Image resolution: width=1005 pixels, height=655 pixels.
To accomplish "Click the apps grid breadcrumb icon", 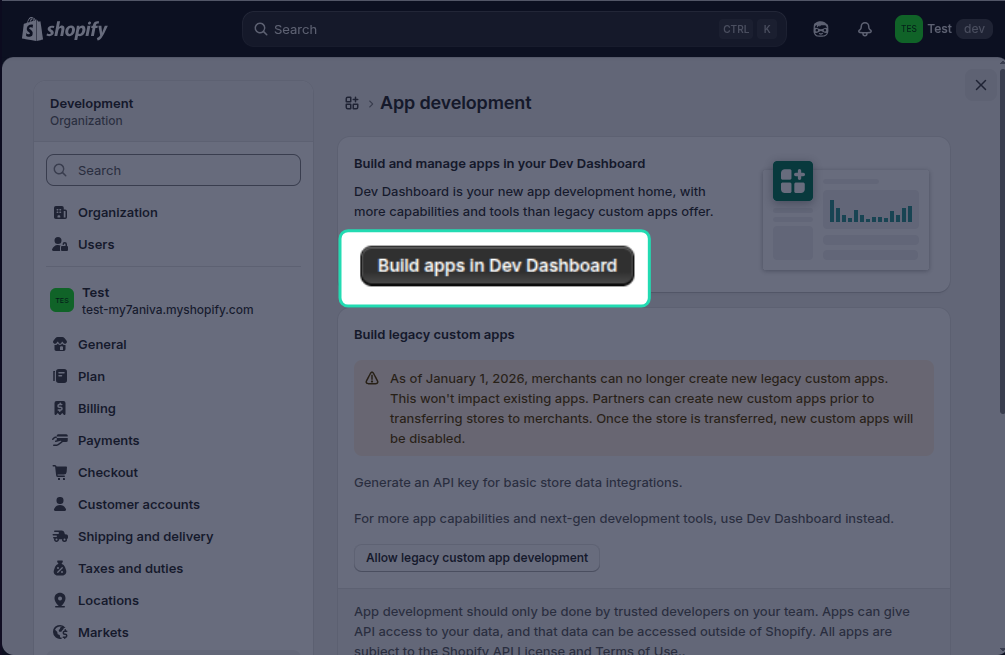I will (x=352, y=103).
